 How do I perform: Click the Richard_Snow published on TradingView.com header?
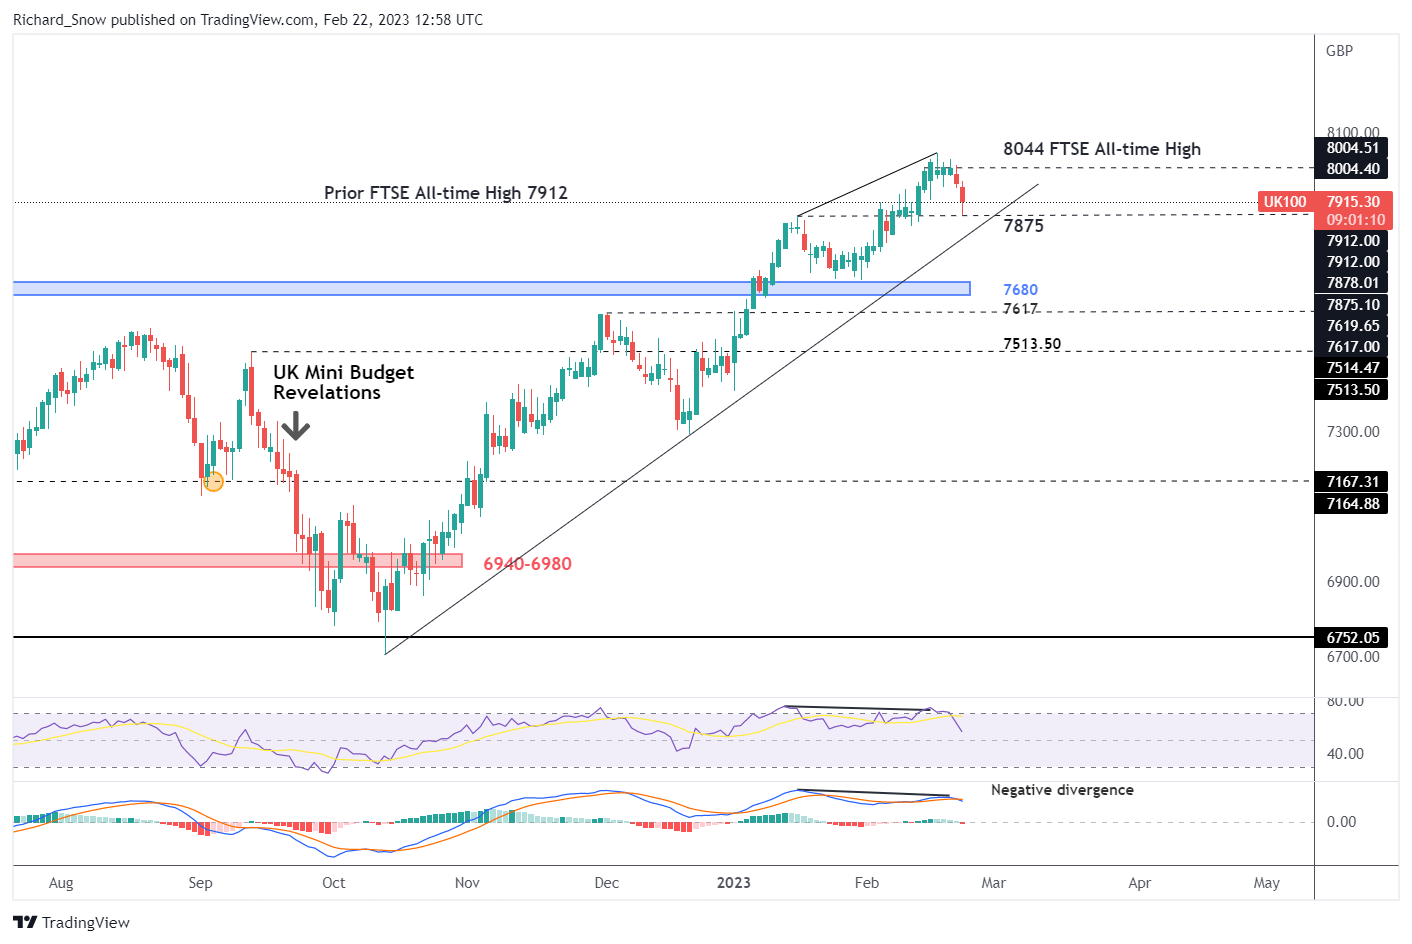[248, 19]
